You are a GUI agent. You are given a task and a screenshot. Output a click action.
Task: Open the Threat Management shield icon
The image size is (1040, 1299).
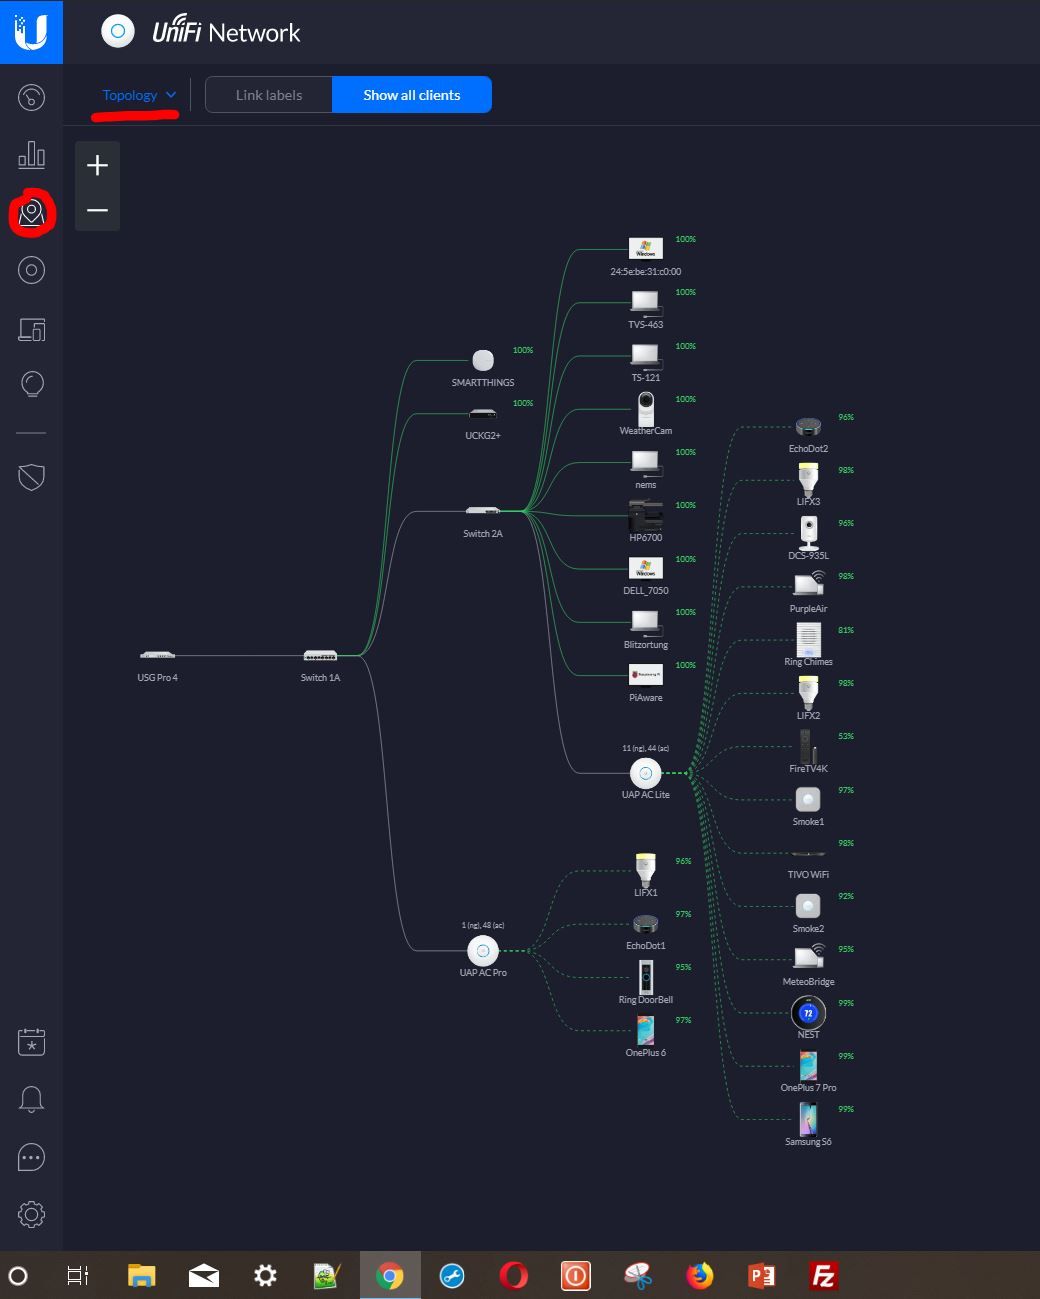[x=31, y=477]
